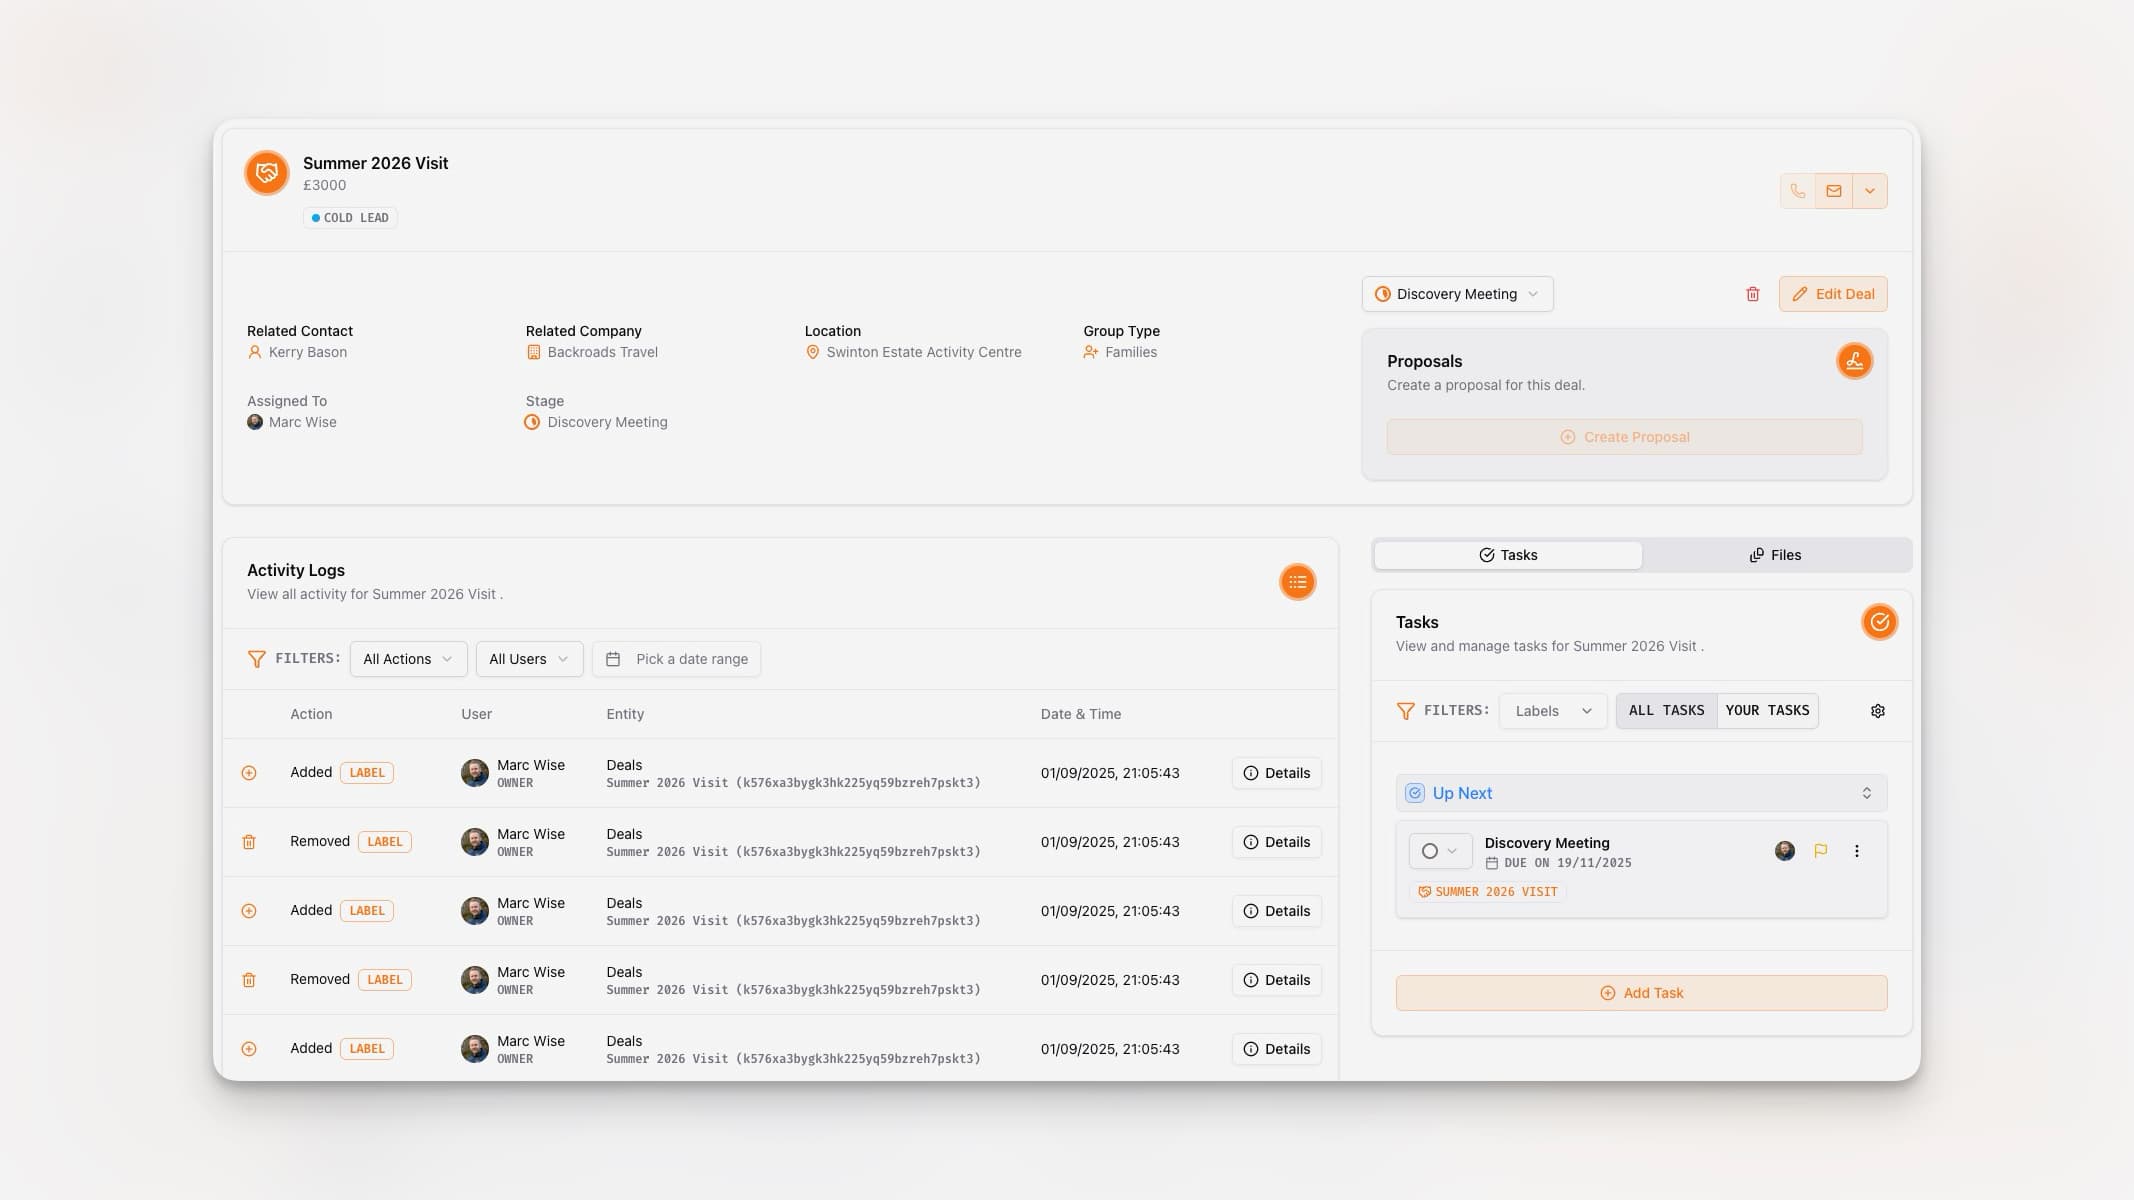Click the Pick a date range field
The height and width of the screenshot is (1200, 2134).
pyautogui.click(x=677, y=659)
